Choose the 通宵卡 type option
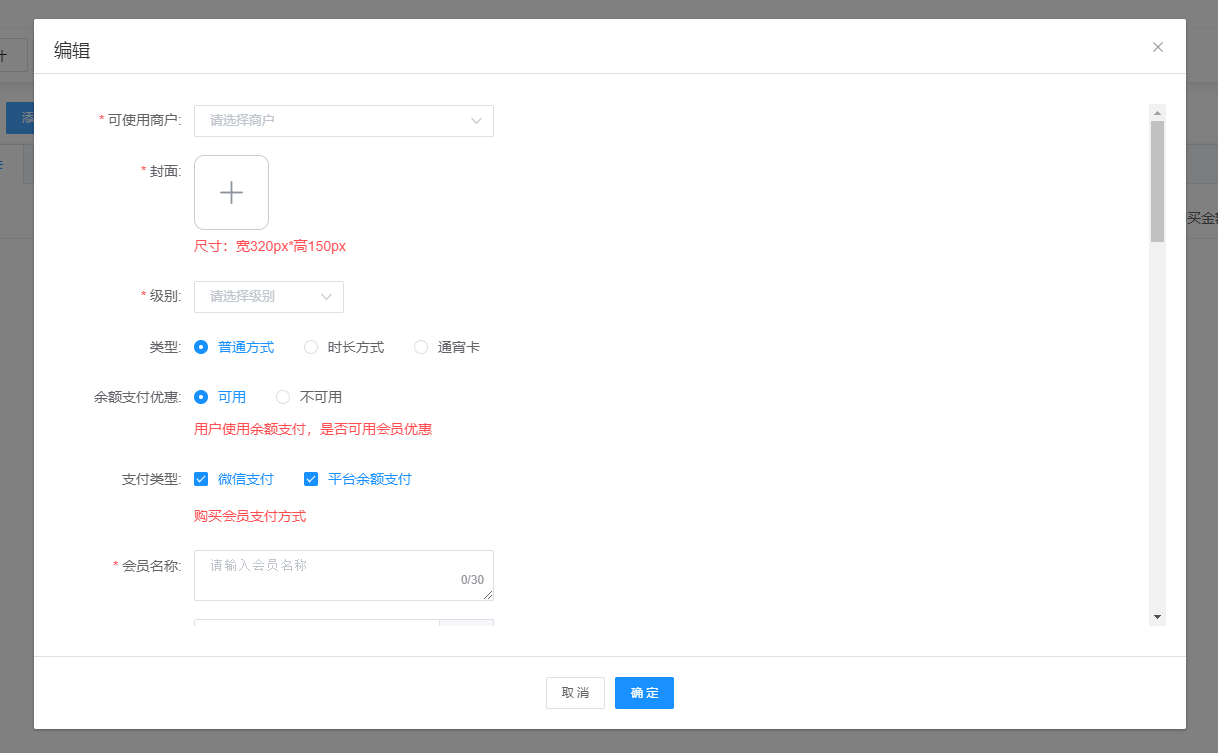Image resolution: width=1218 pixels, height=753 pixels. pos(421,347)
